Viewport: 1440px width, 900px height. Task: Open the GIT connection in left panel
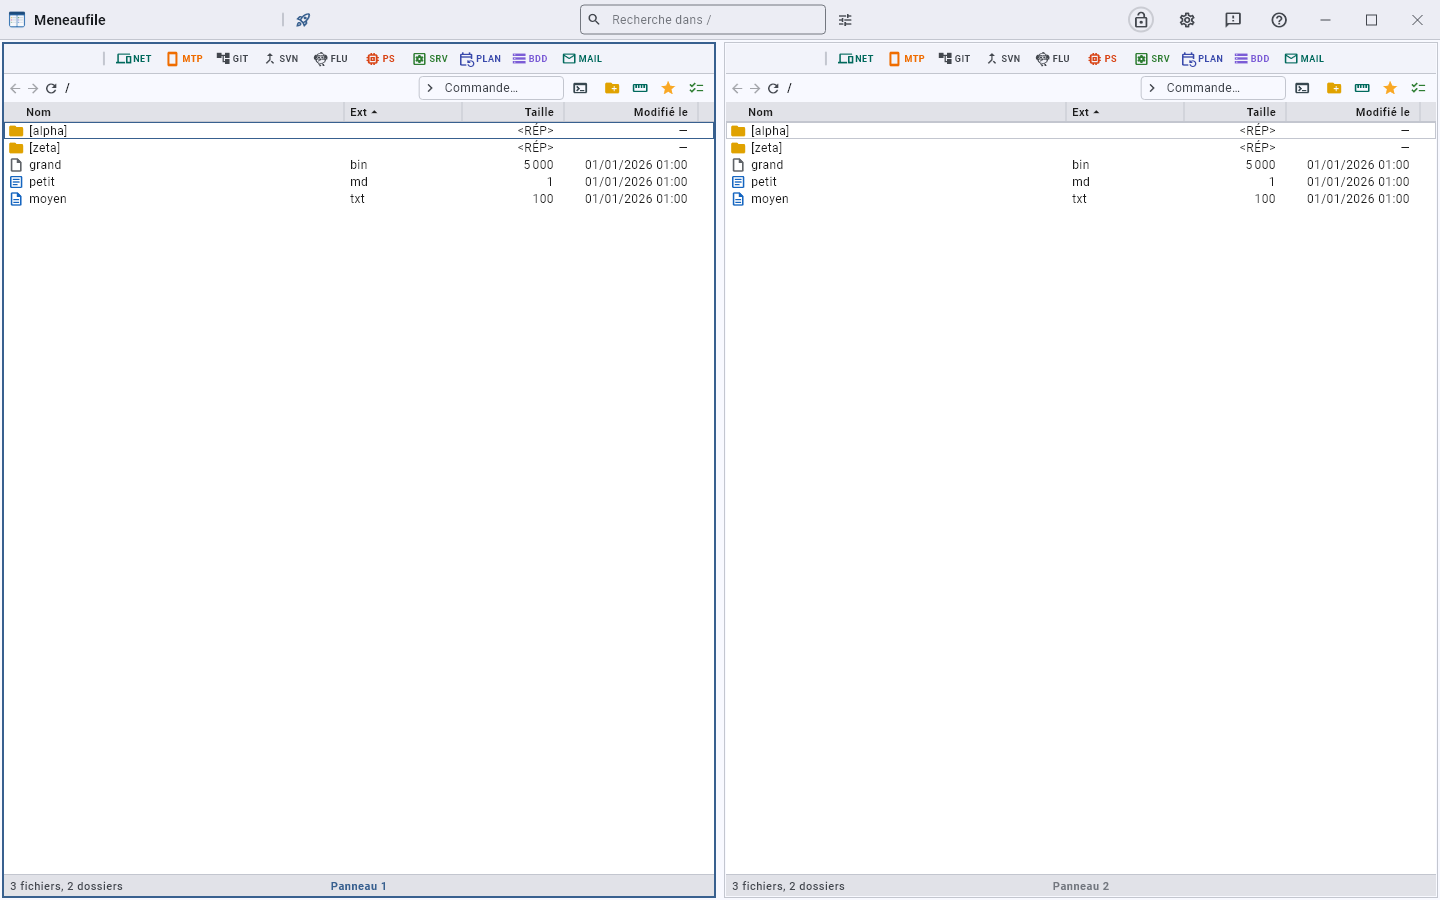point(232,59)
